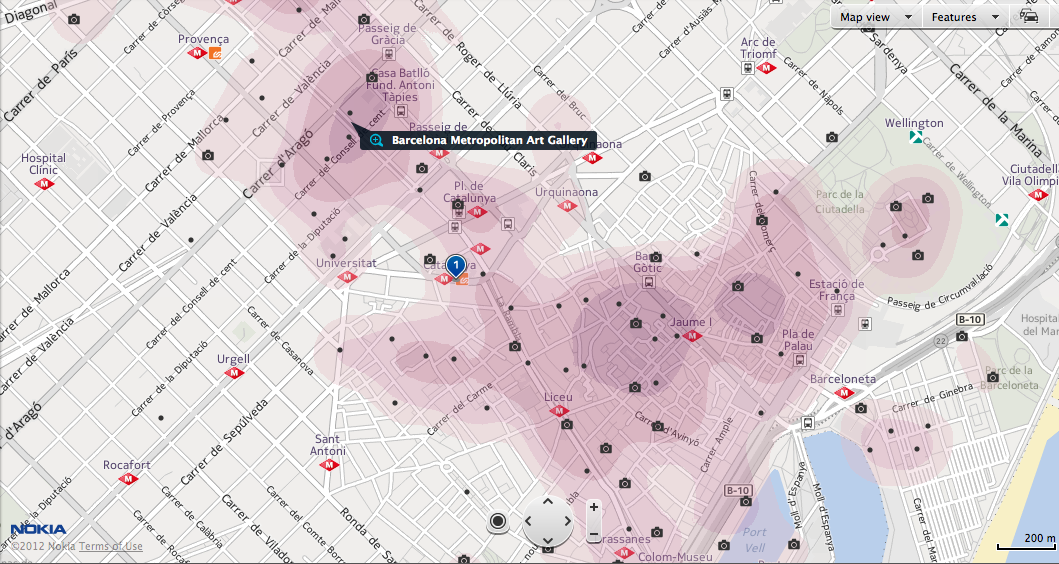Click the camera icon near Diagonal label
The image size is (1059, 564).
click(74, 20)
